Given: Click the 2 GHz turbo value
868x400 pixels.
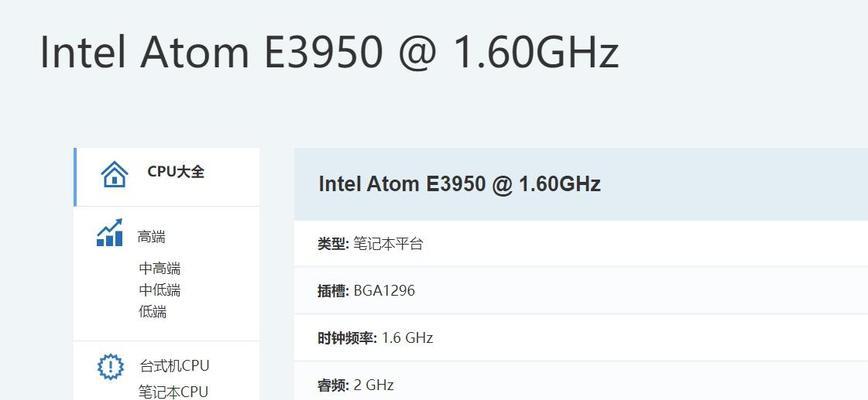Looking at the screenshot, I should click(374, 385).
